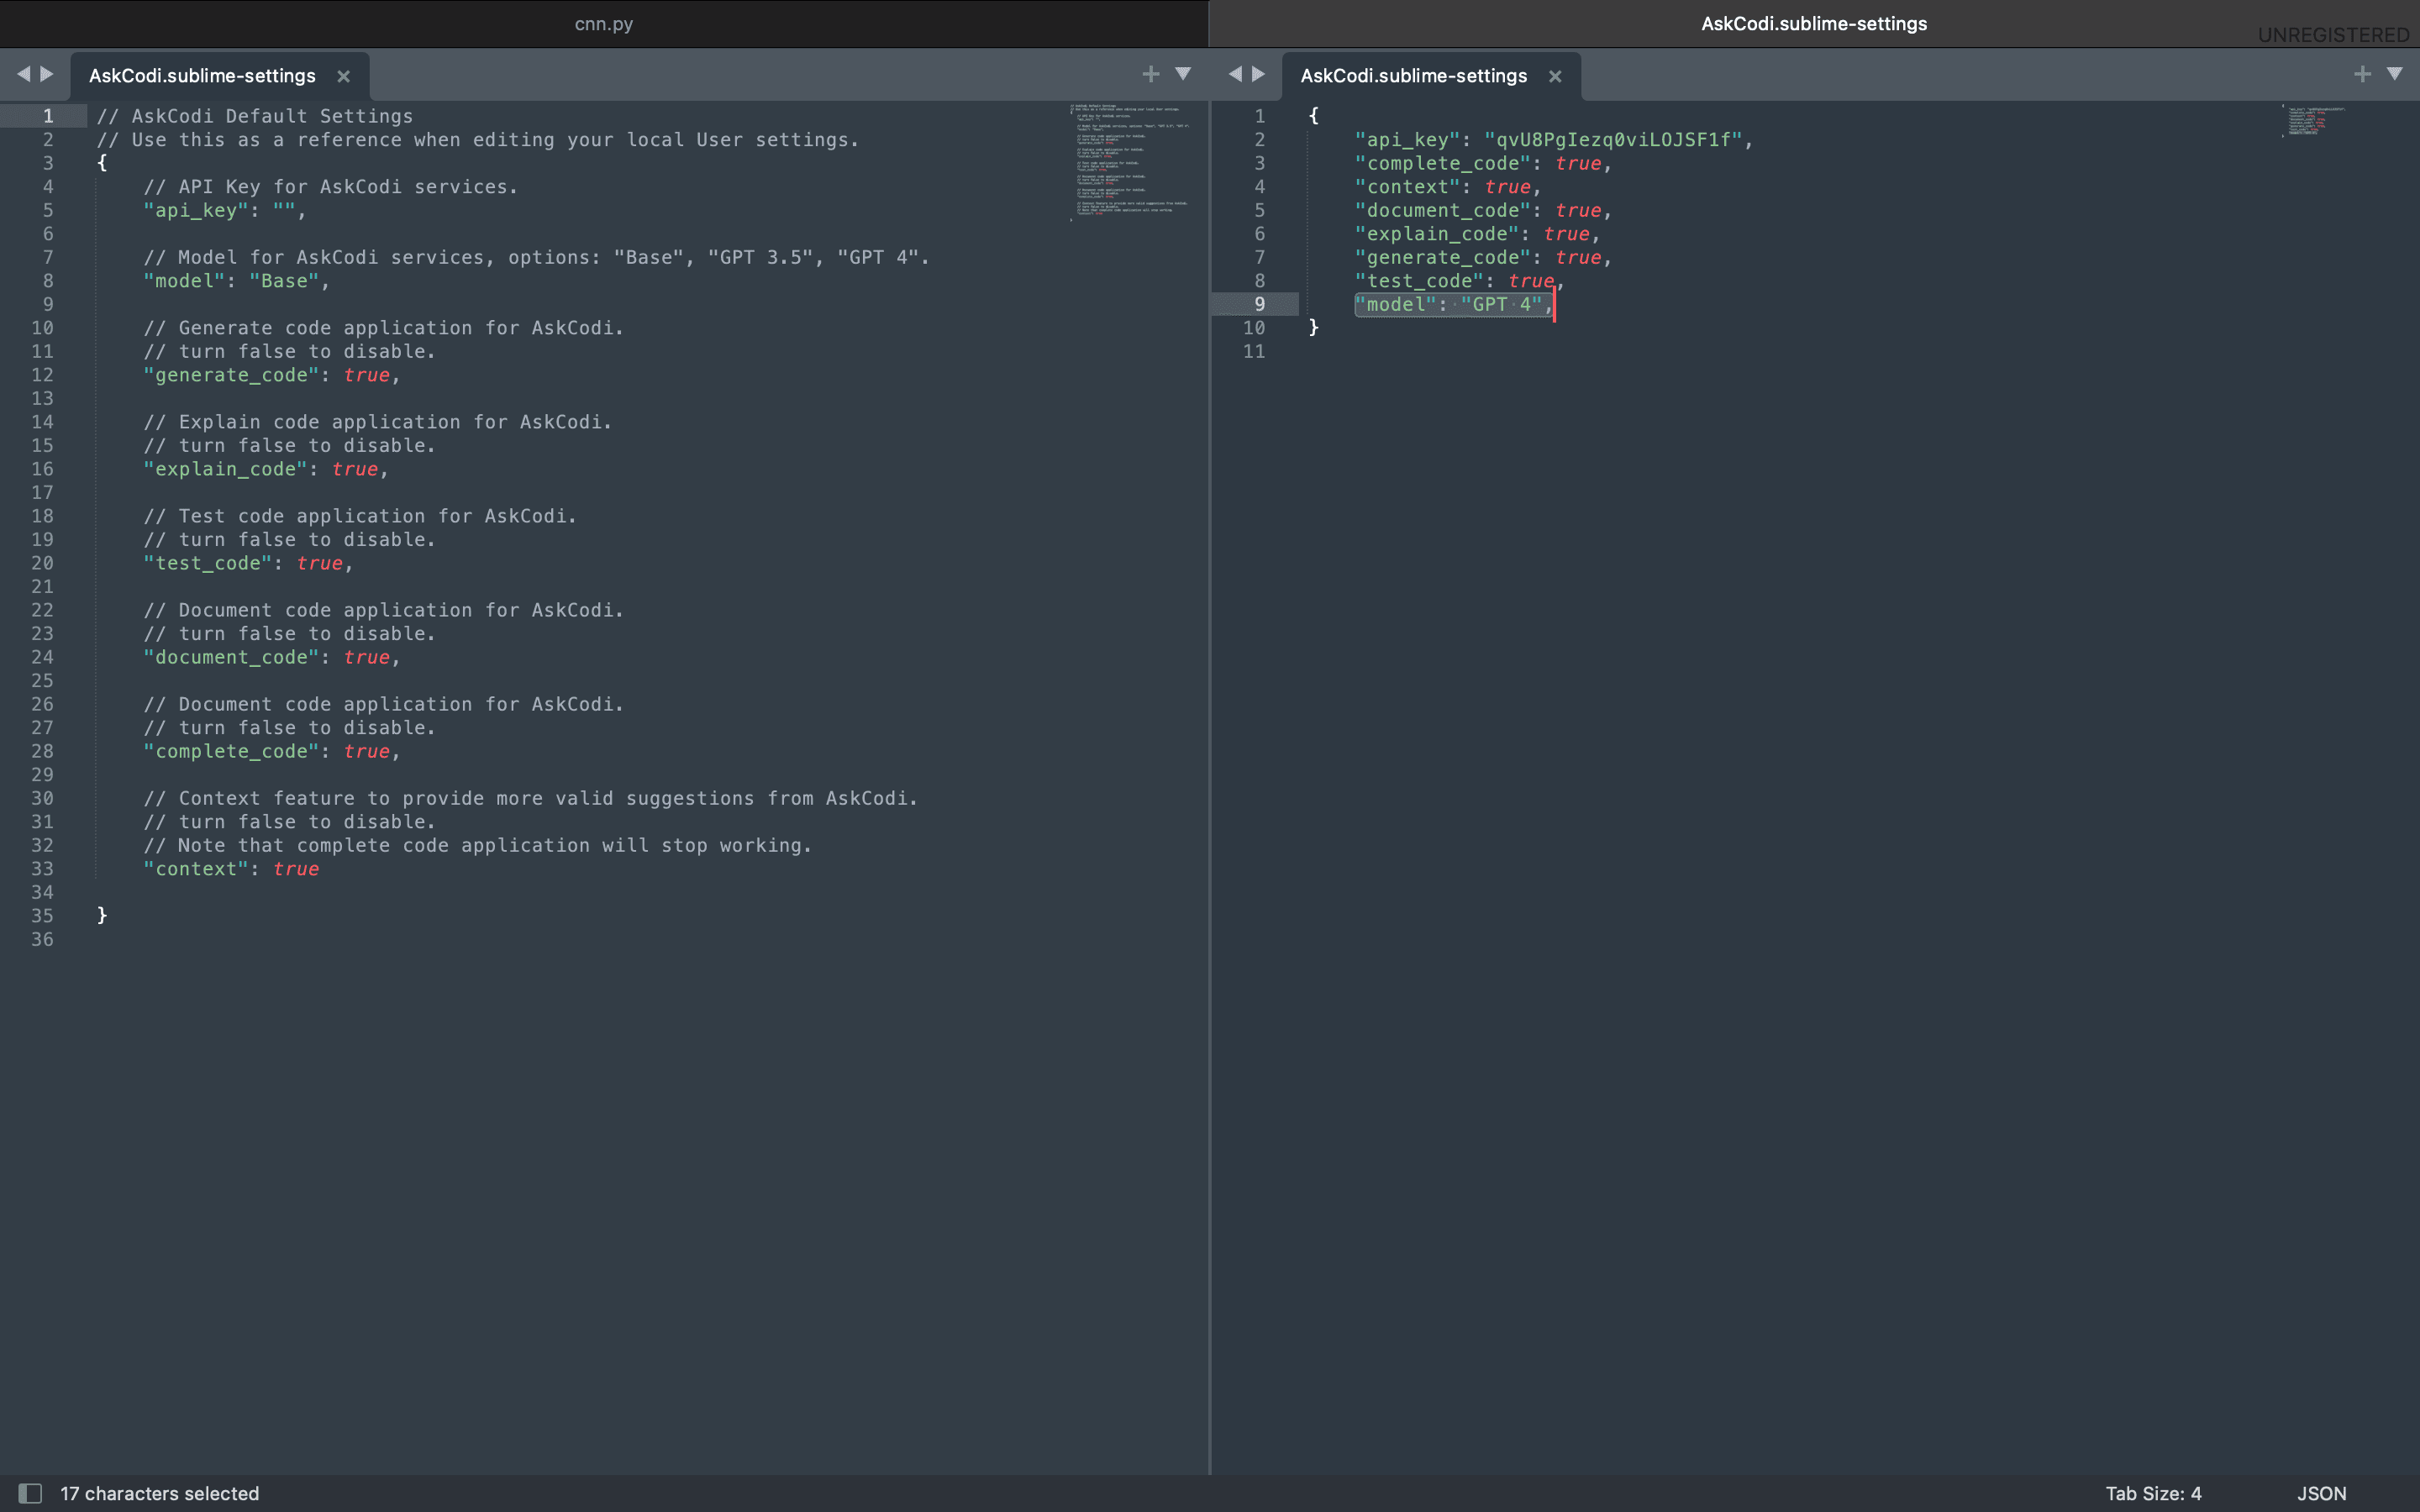Image resolution: width=2420 pixels, height=1512 pixels.
Task: Click the model options comment mentioning "GPT 3.5"
Action: (536, 257)
